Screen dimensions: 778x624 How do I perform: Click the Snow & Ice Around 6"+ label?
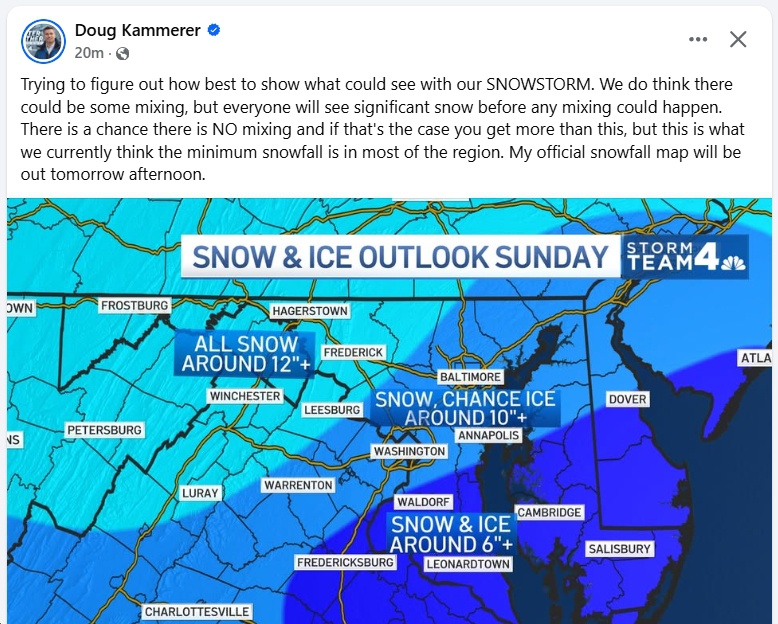[x=451, y=534]
